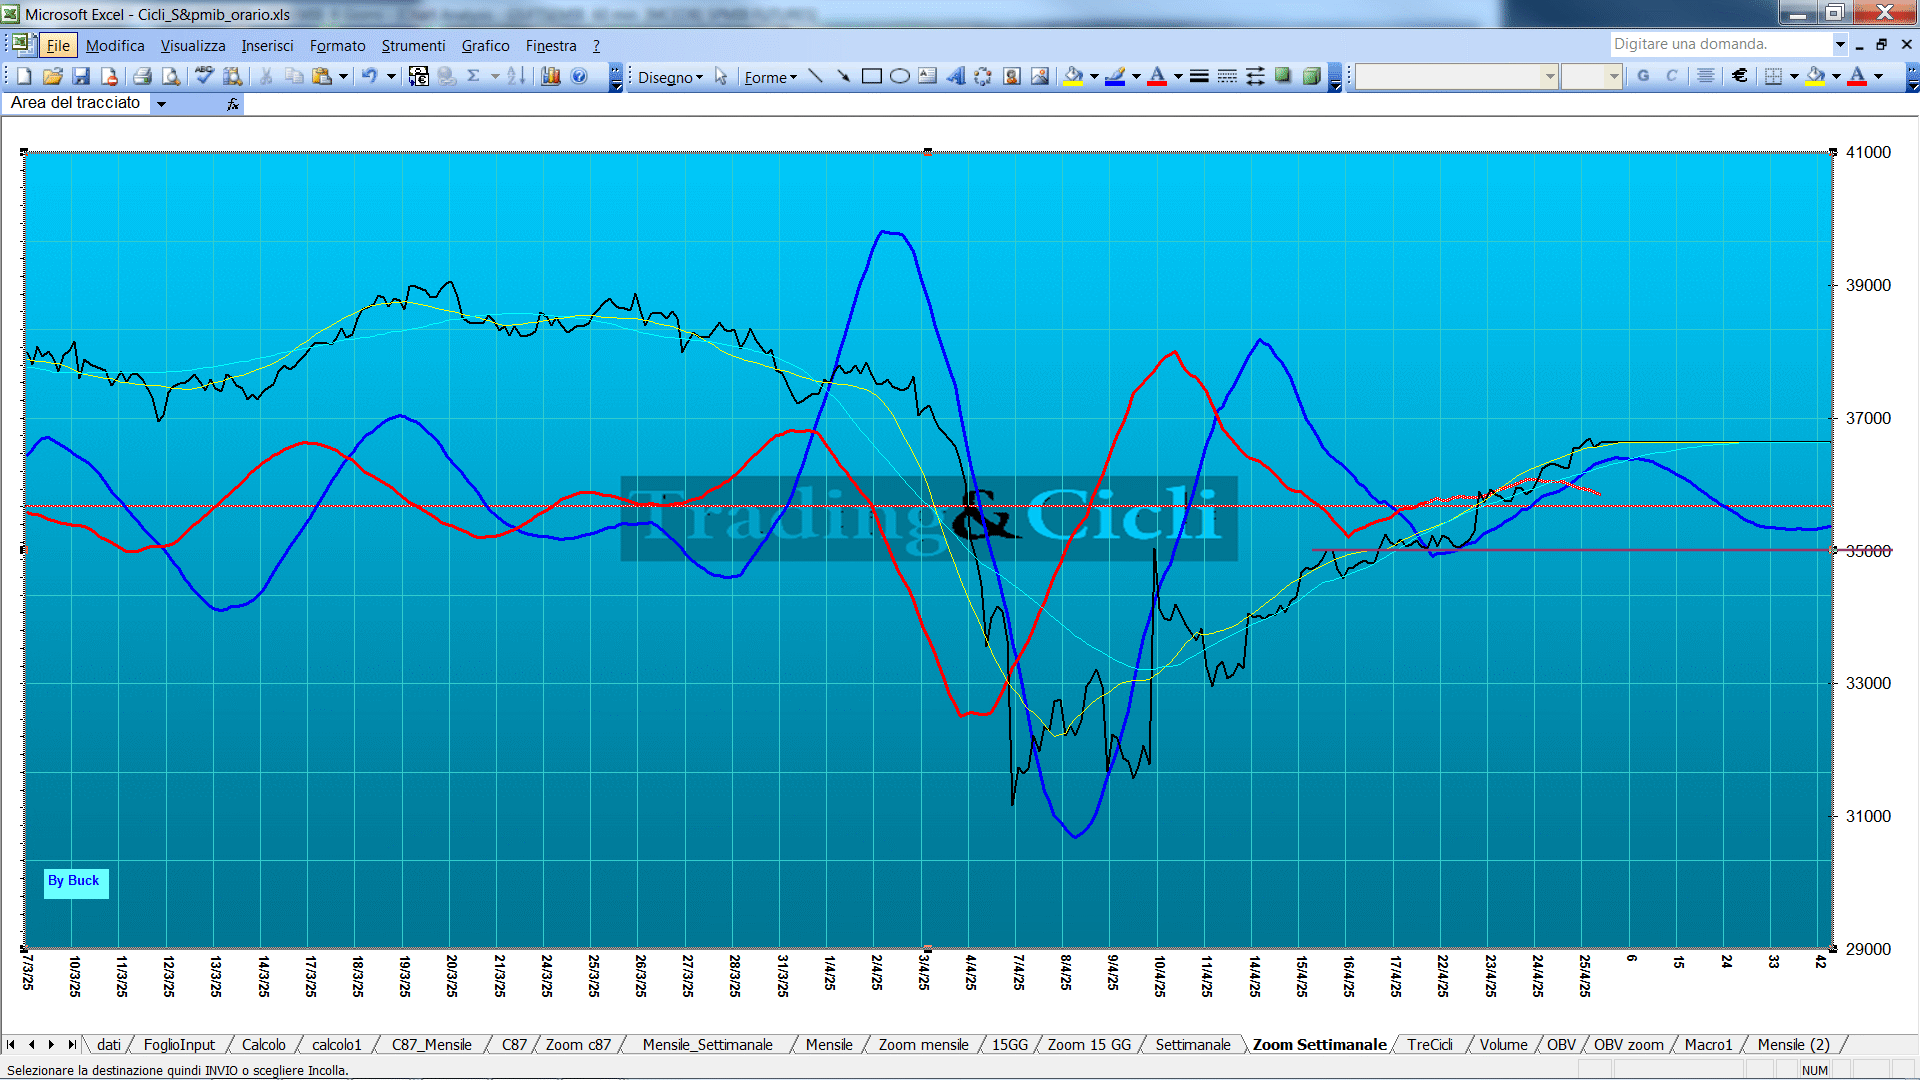Switch to the dati sheet tab

[x=109, y=1044]
